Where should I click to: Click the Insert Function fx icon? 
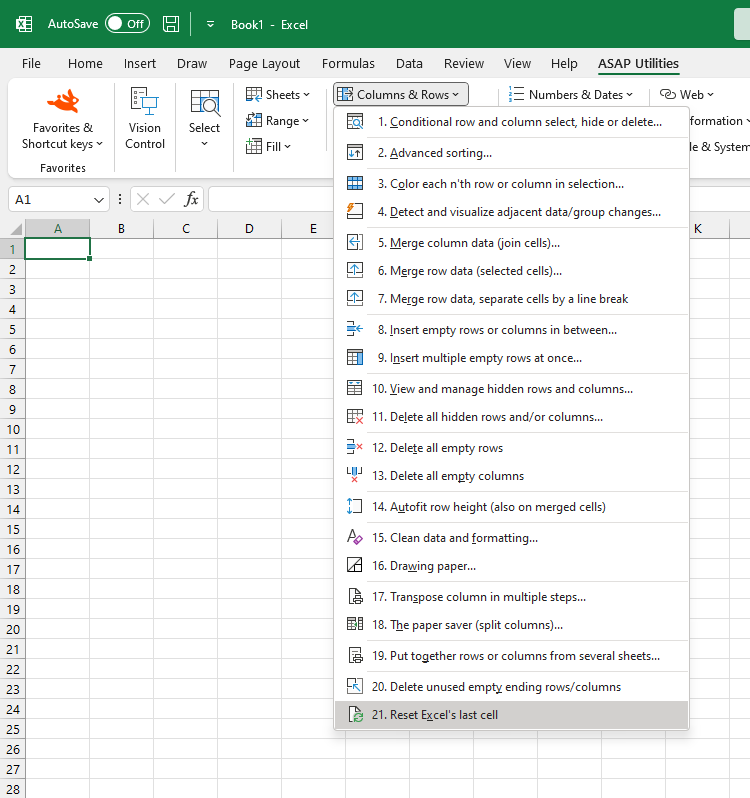coord(191,199)
